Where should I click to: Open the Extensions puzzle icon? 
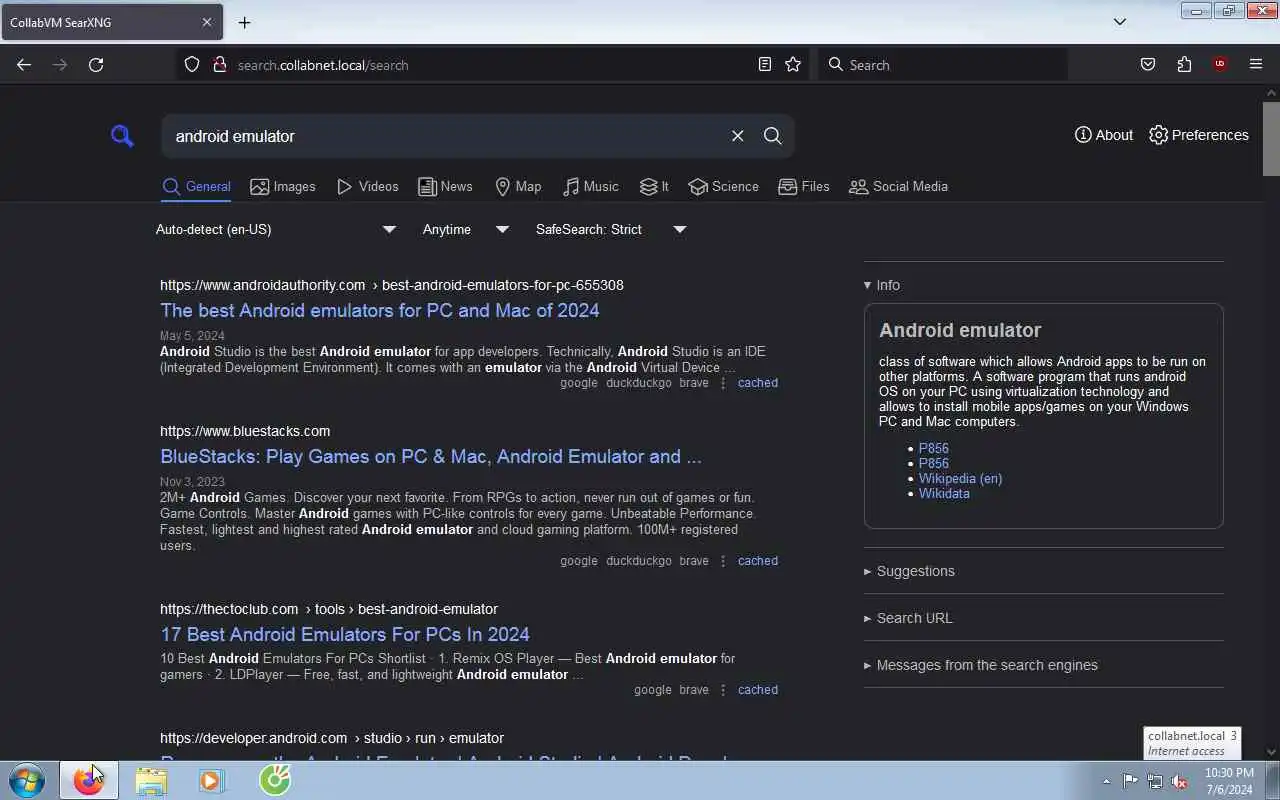(x=1184, y=65)
